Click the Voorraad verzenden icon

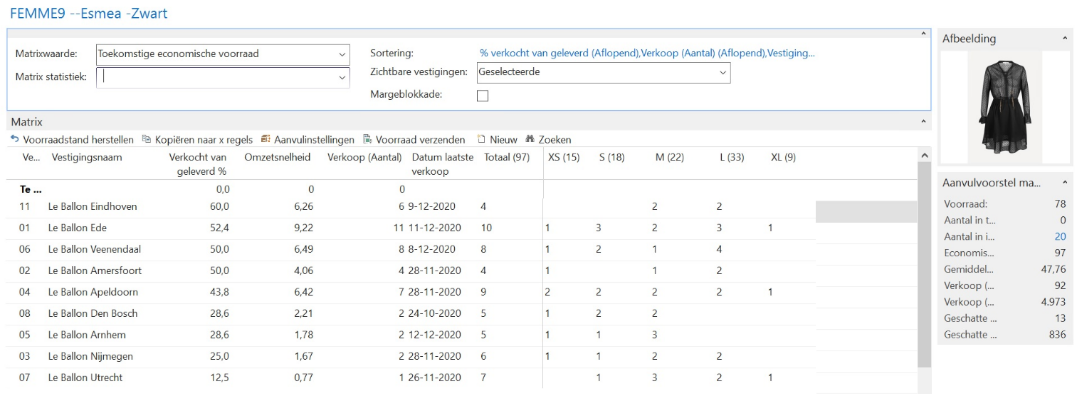click(x=367, y=139)
